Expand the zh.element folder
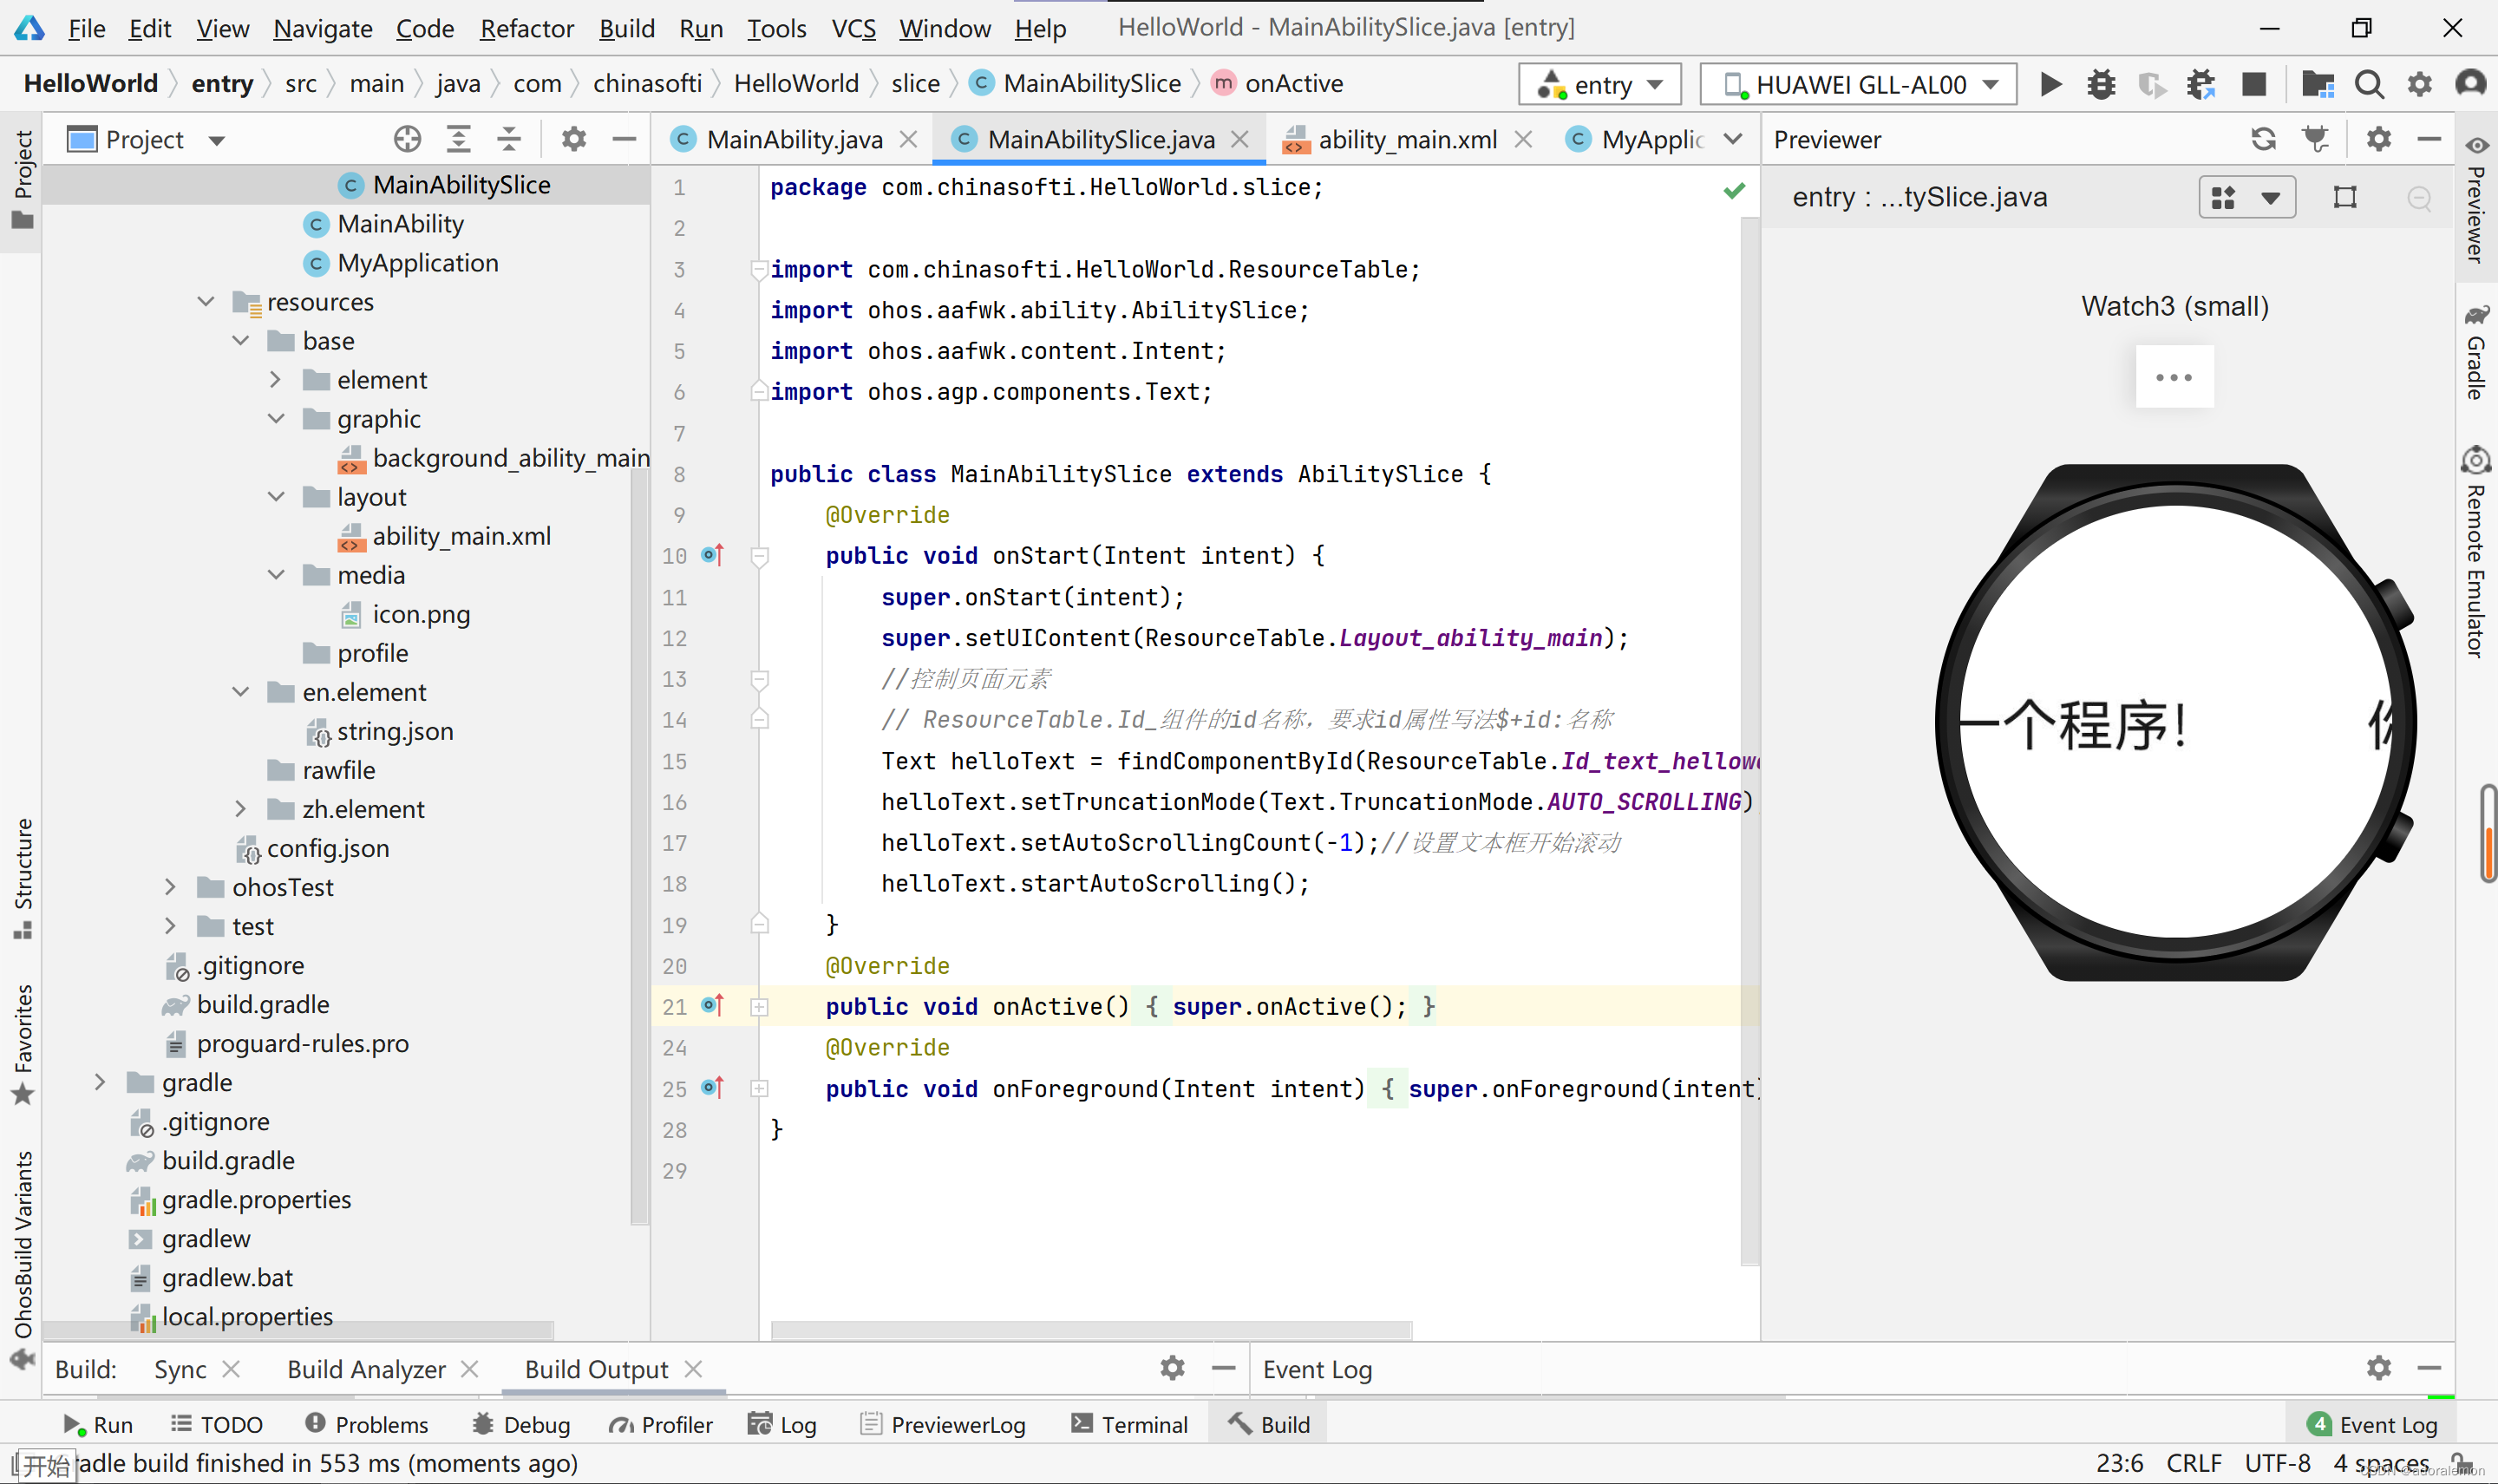The width and height of the screenshot is (2498, 1484). click(240, 808)
